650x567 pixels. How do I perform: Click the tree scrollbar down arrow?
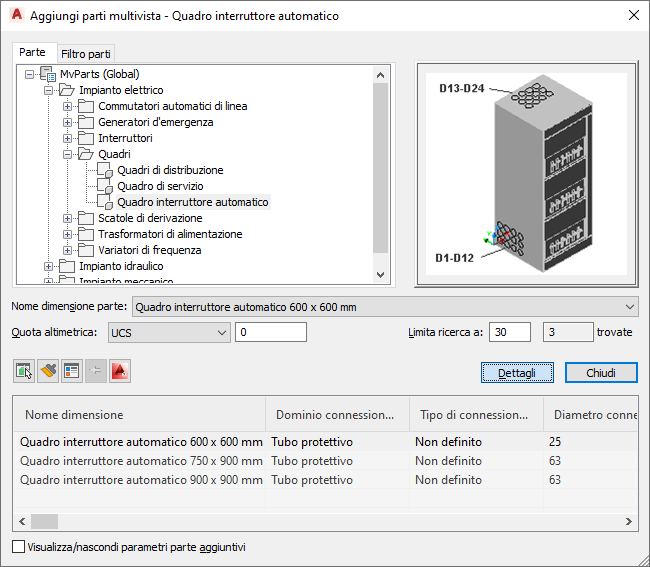click(380, 274)
